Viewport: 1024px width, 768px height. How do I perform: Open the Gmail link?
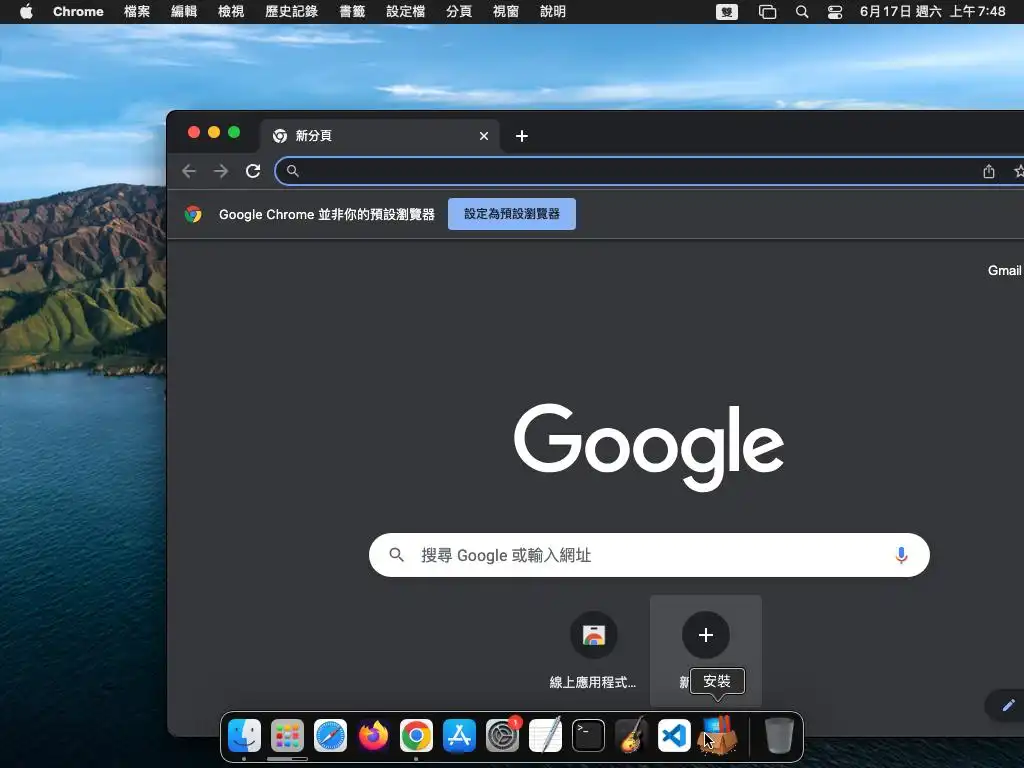(x=1004, y=270)
